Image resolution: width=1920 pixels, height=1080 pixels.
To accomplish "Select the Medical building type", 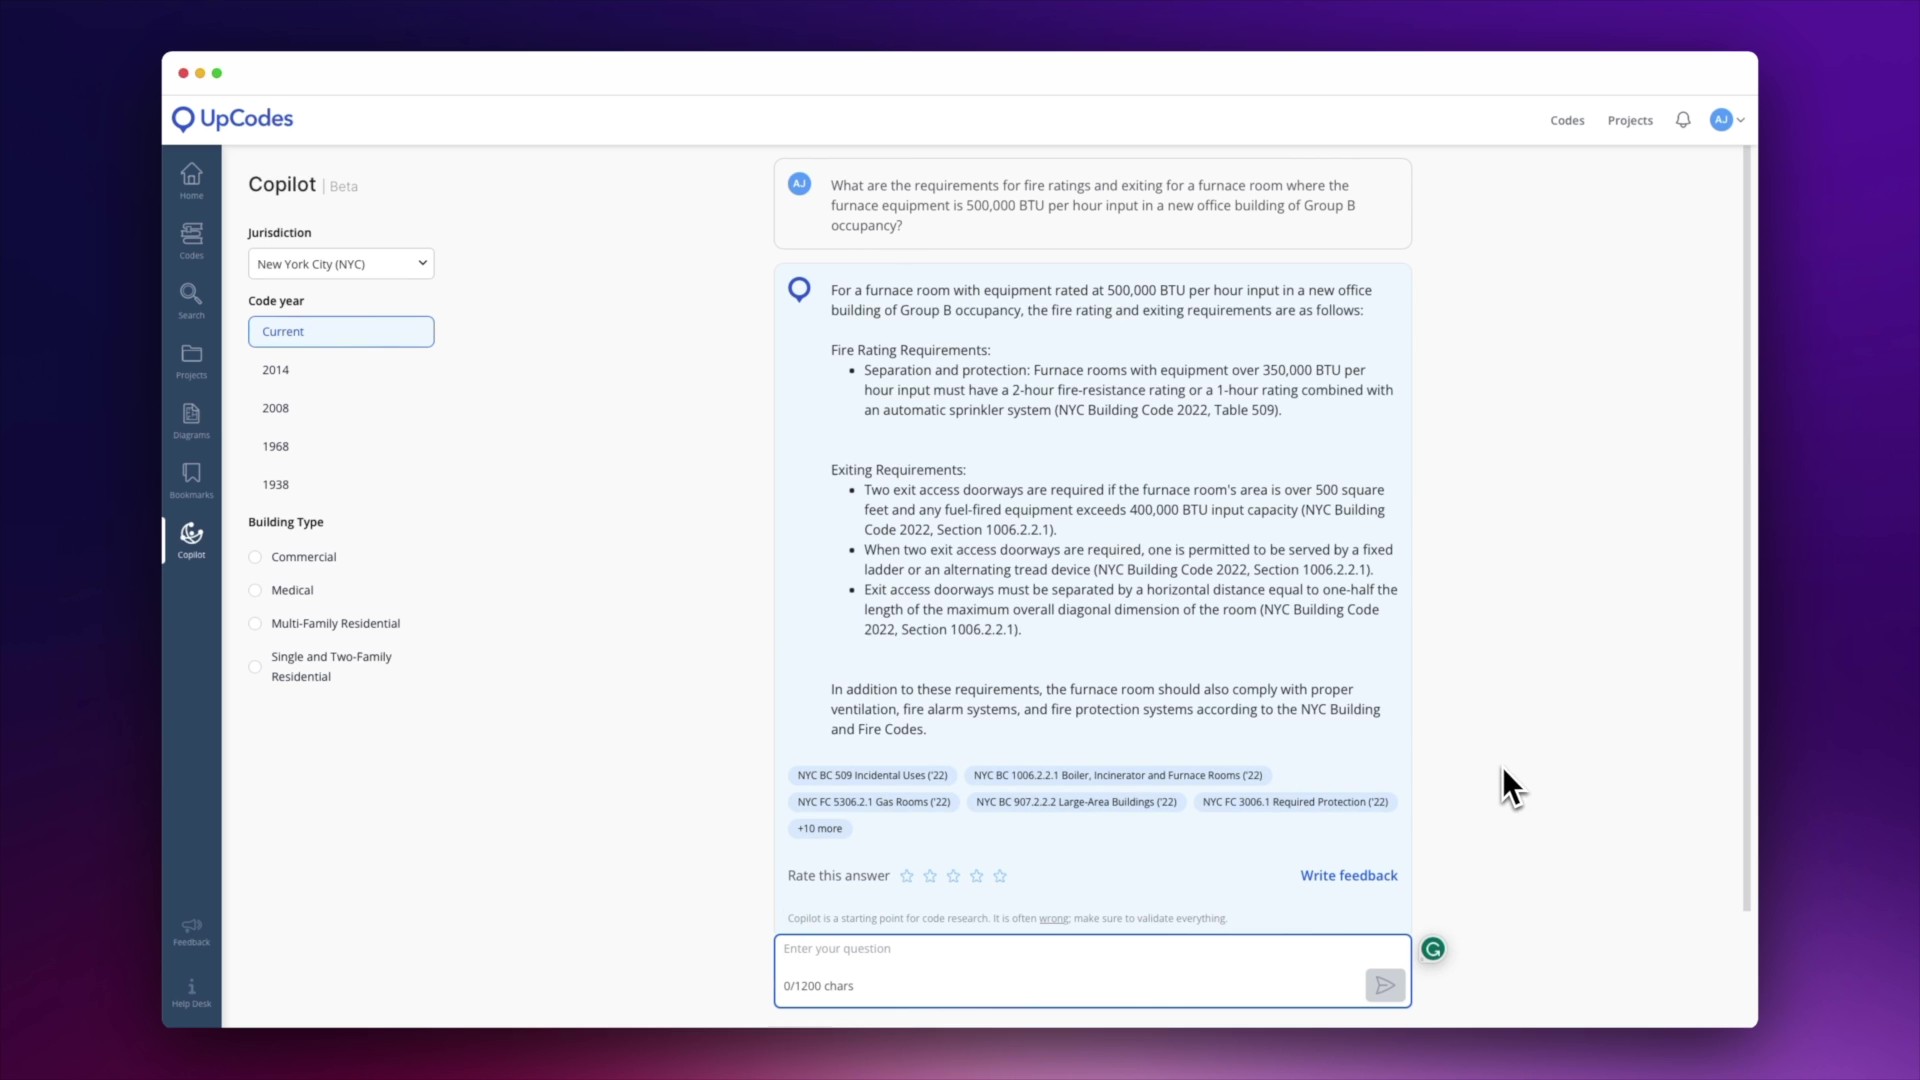I will coord(255,591).
